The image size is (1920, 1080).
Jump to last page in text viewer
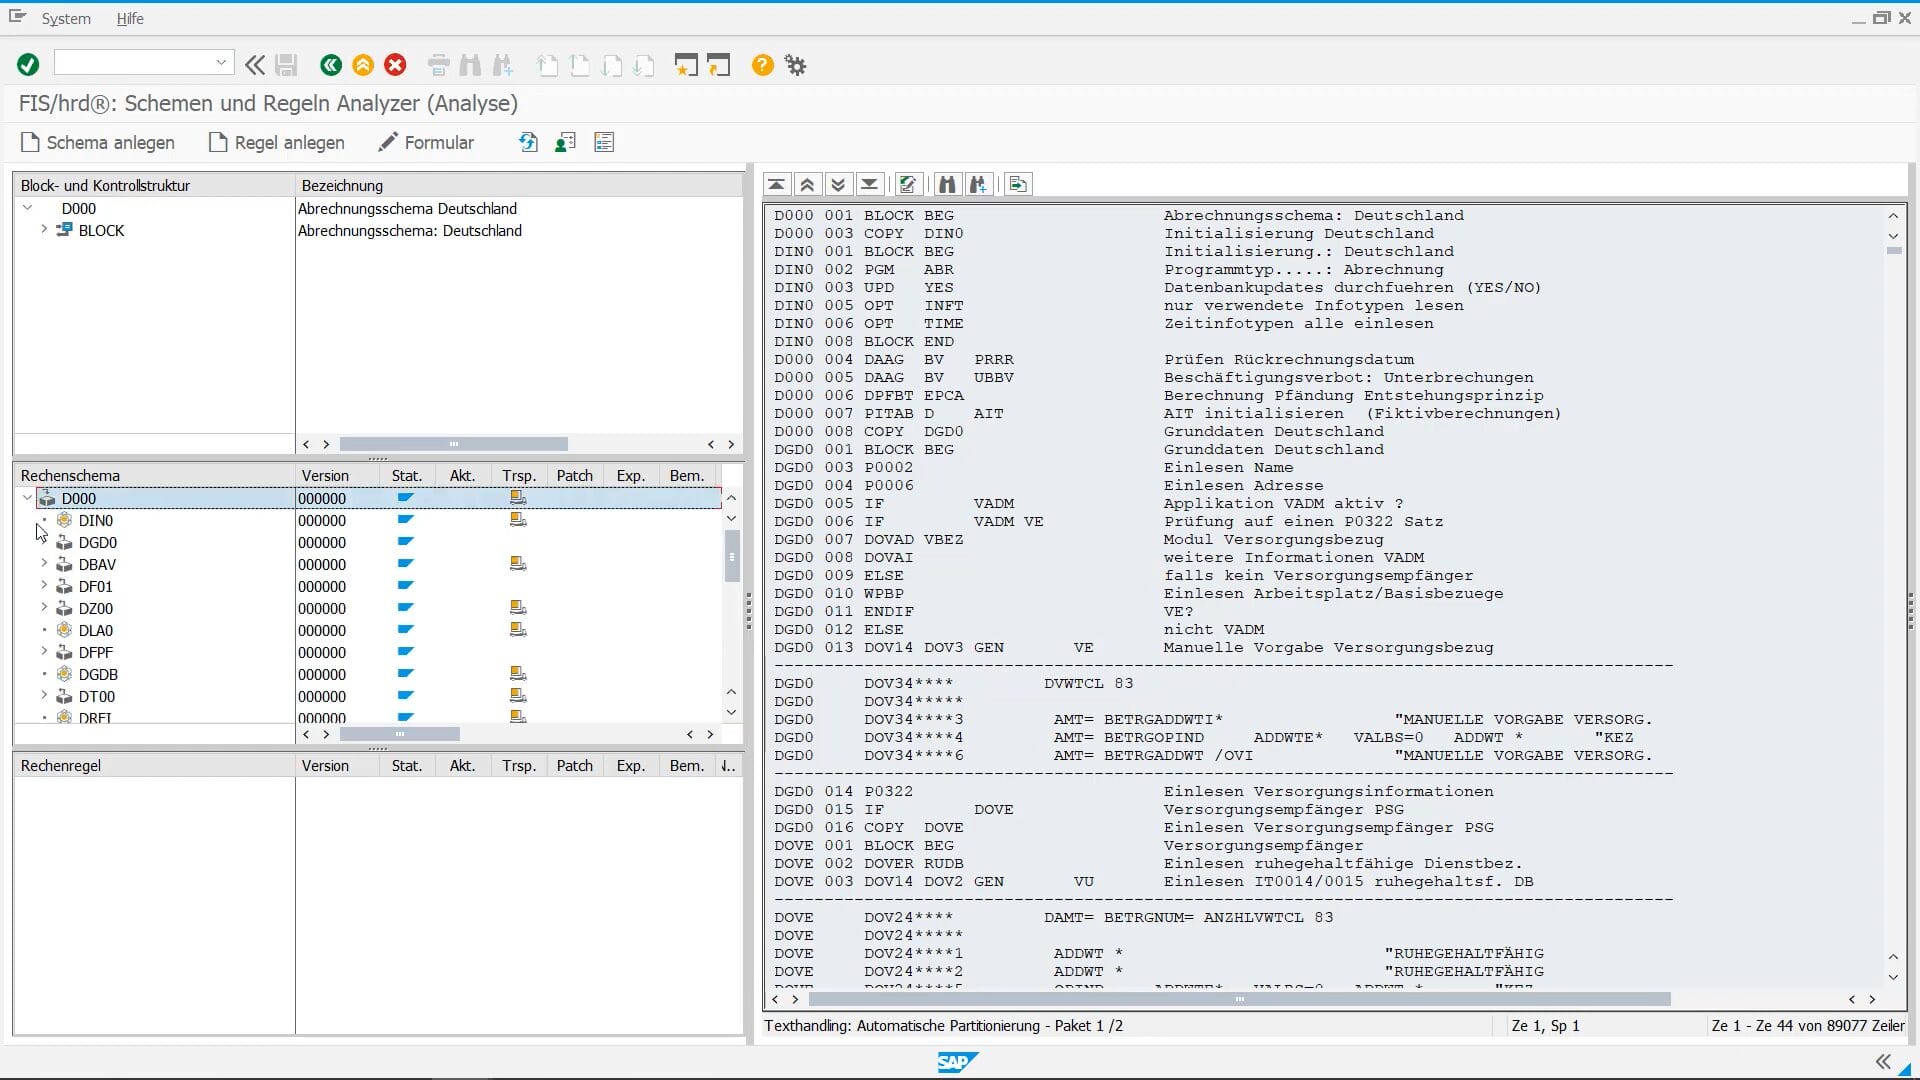869,184
